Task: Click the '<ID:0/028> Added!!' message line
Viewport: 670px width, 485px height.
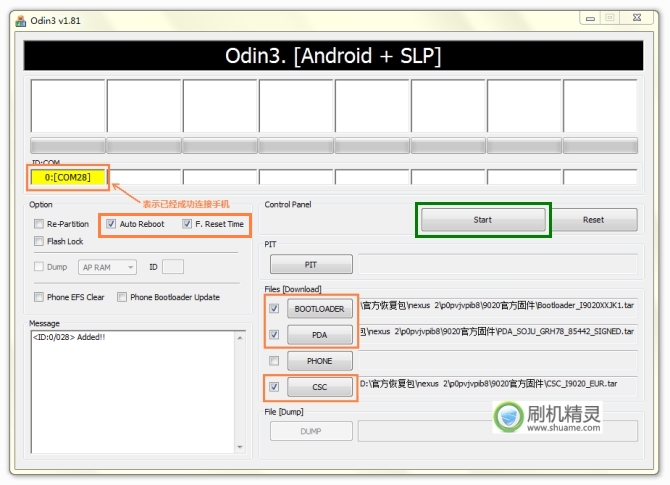Action: click(69, 337)
